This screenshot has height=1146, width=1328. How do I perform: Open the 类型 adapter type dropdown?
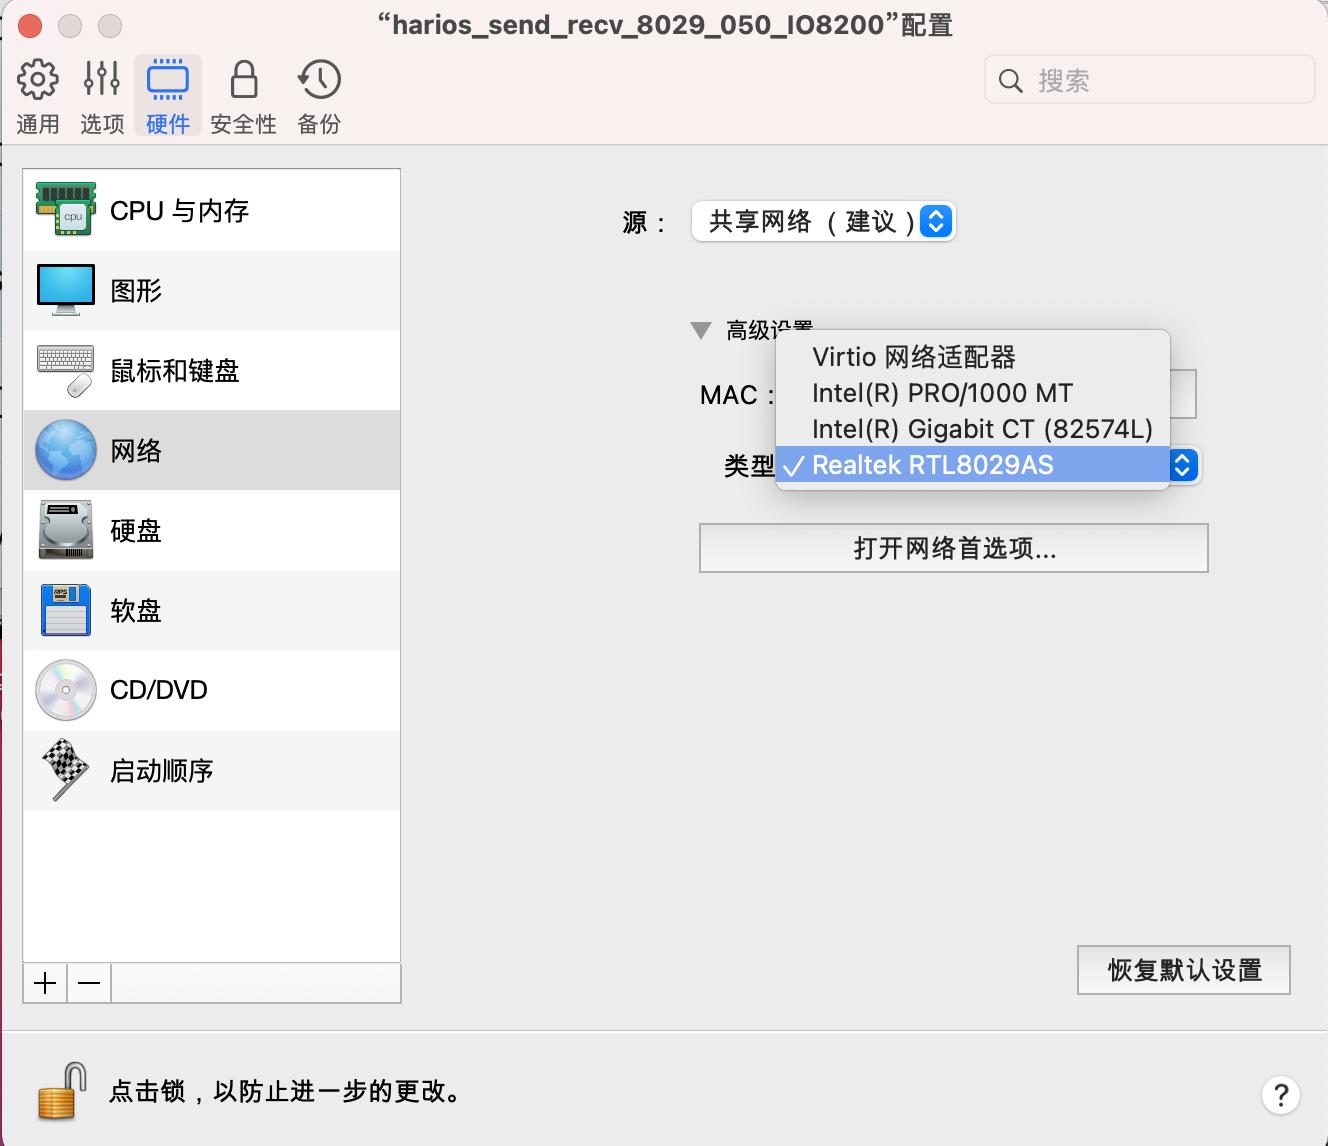pos(1182,465)
